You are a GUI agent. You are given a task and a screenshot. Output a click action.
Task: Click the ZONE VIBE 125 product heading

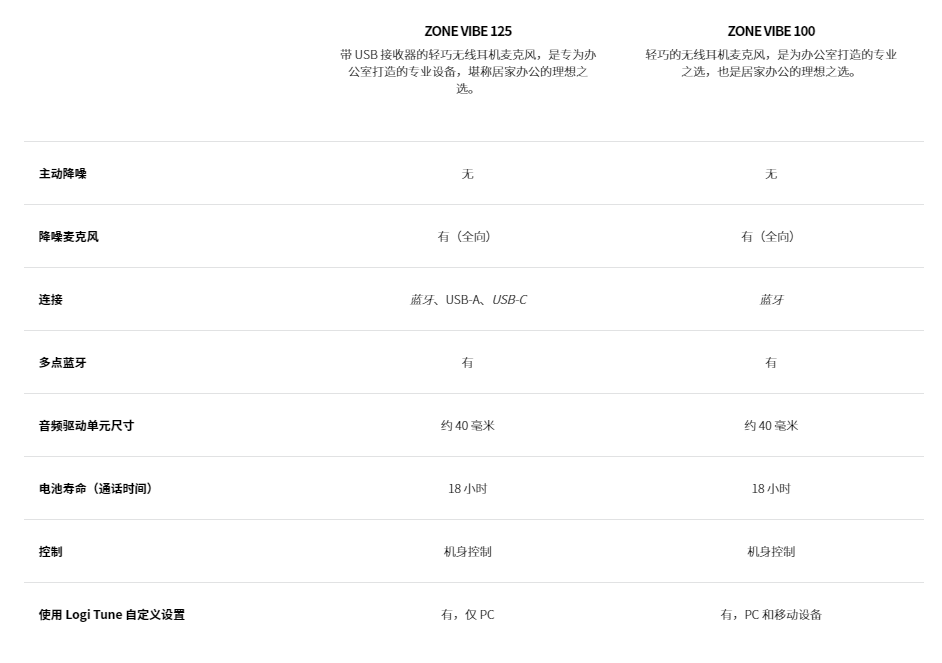pyautogui.click(x=468, y=31)
